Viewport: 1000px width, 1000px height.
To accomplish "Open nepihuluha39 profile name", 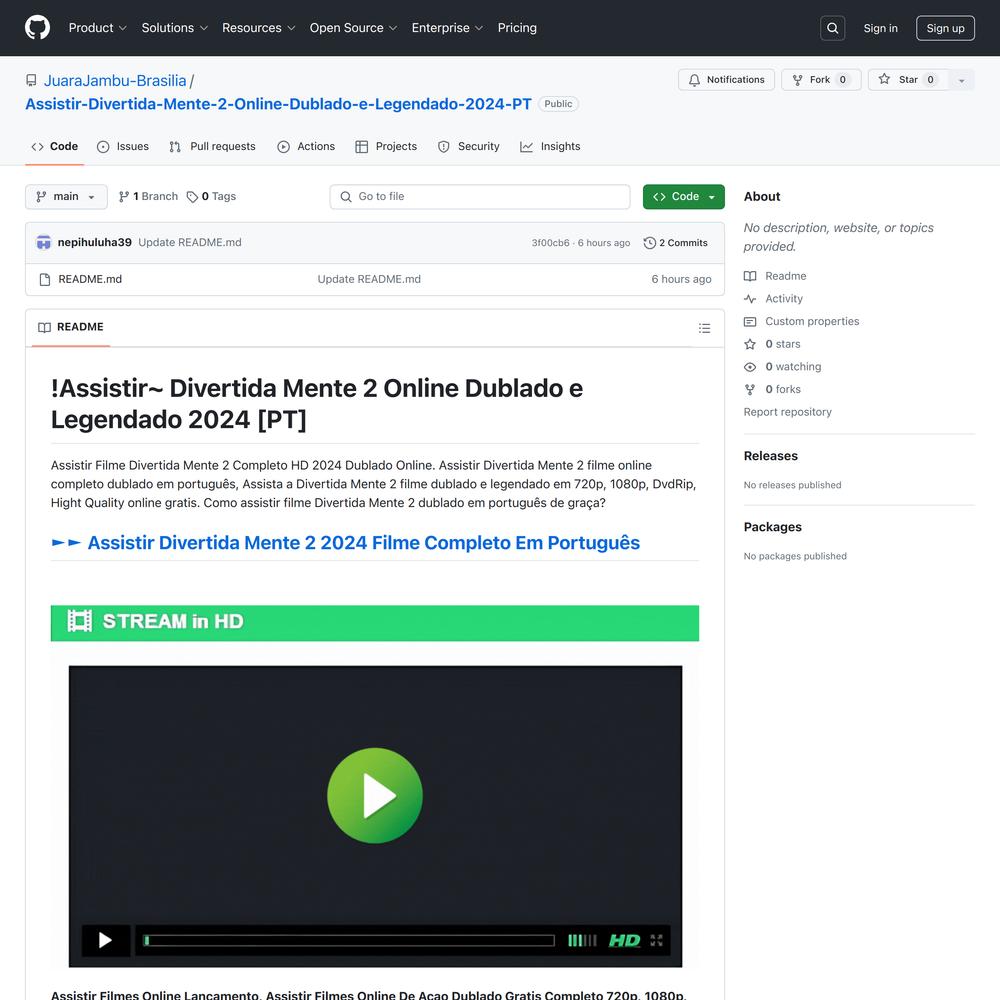I will pos(94,242).
